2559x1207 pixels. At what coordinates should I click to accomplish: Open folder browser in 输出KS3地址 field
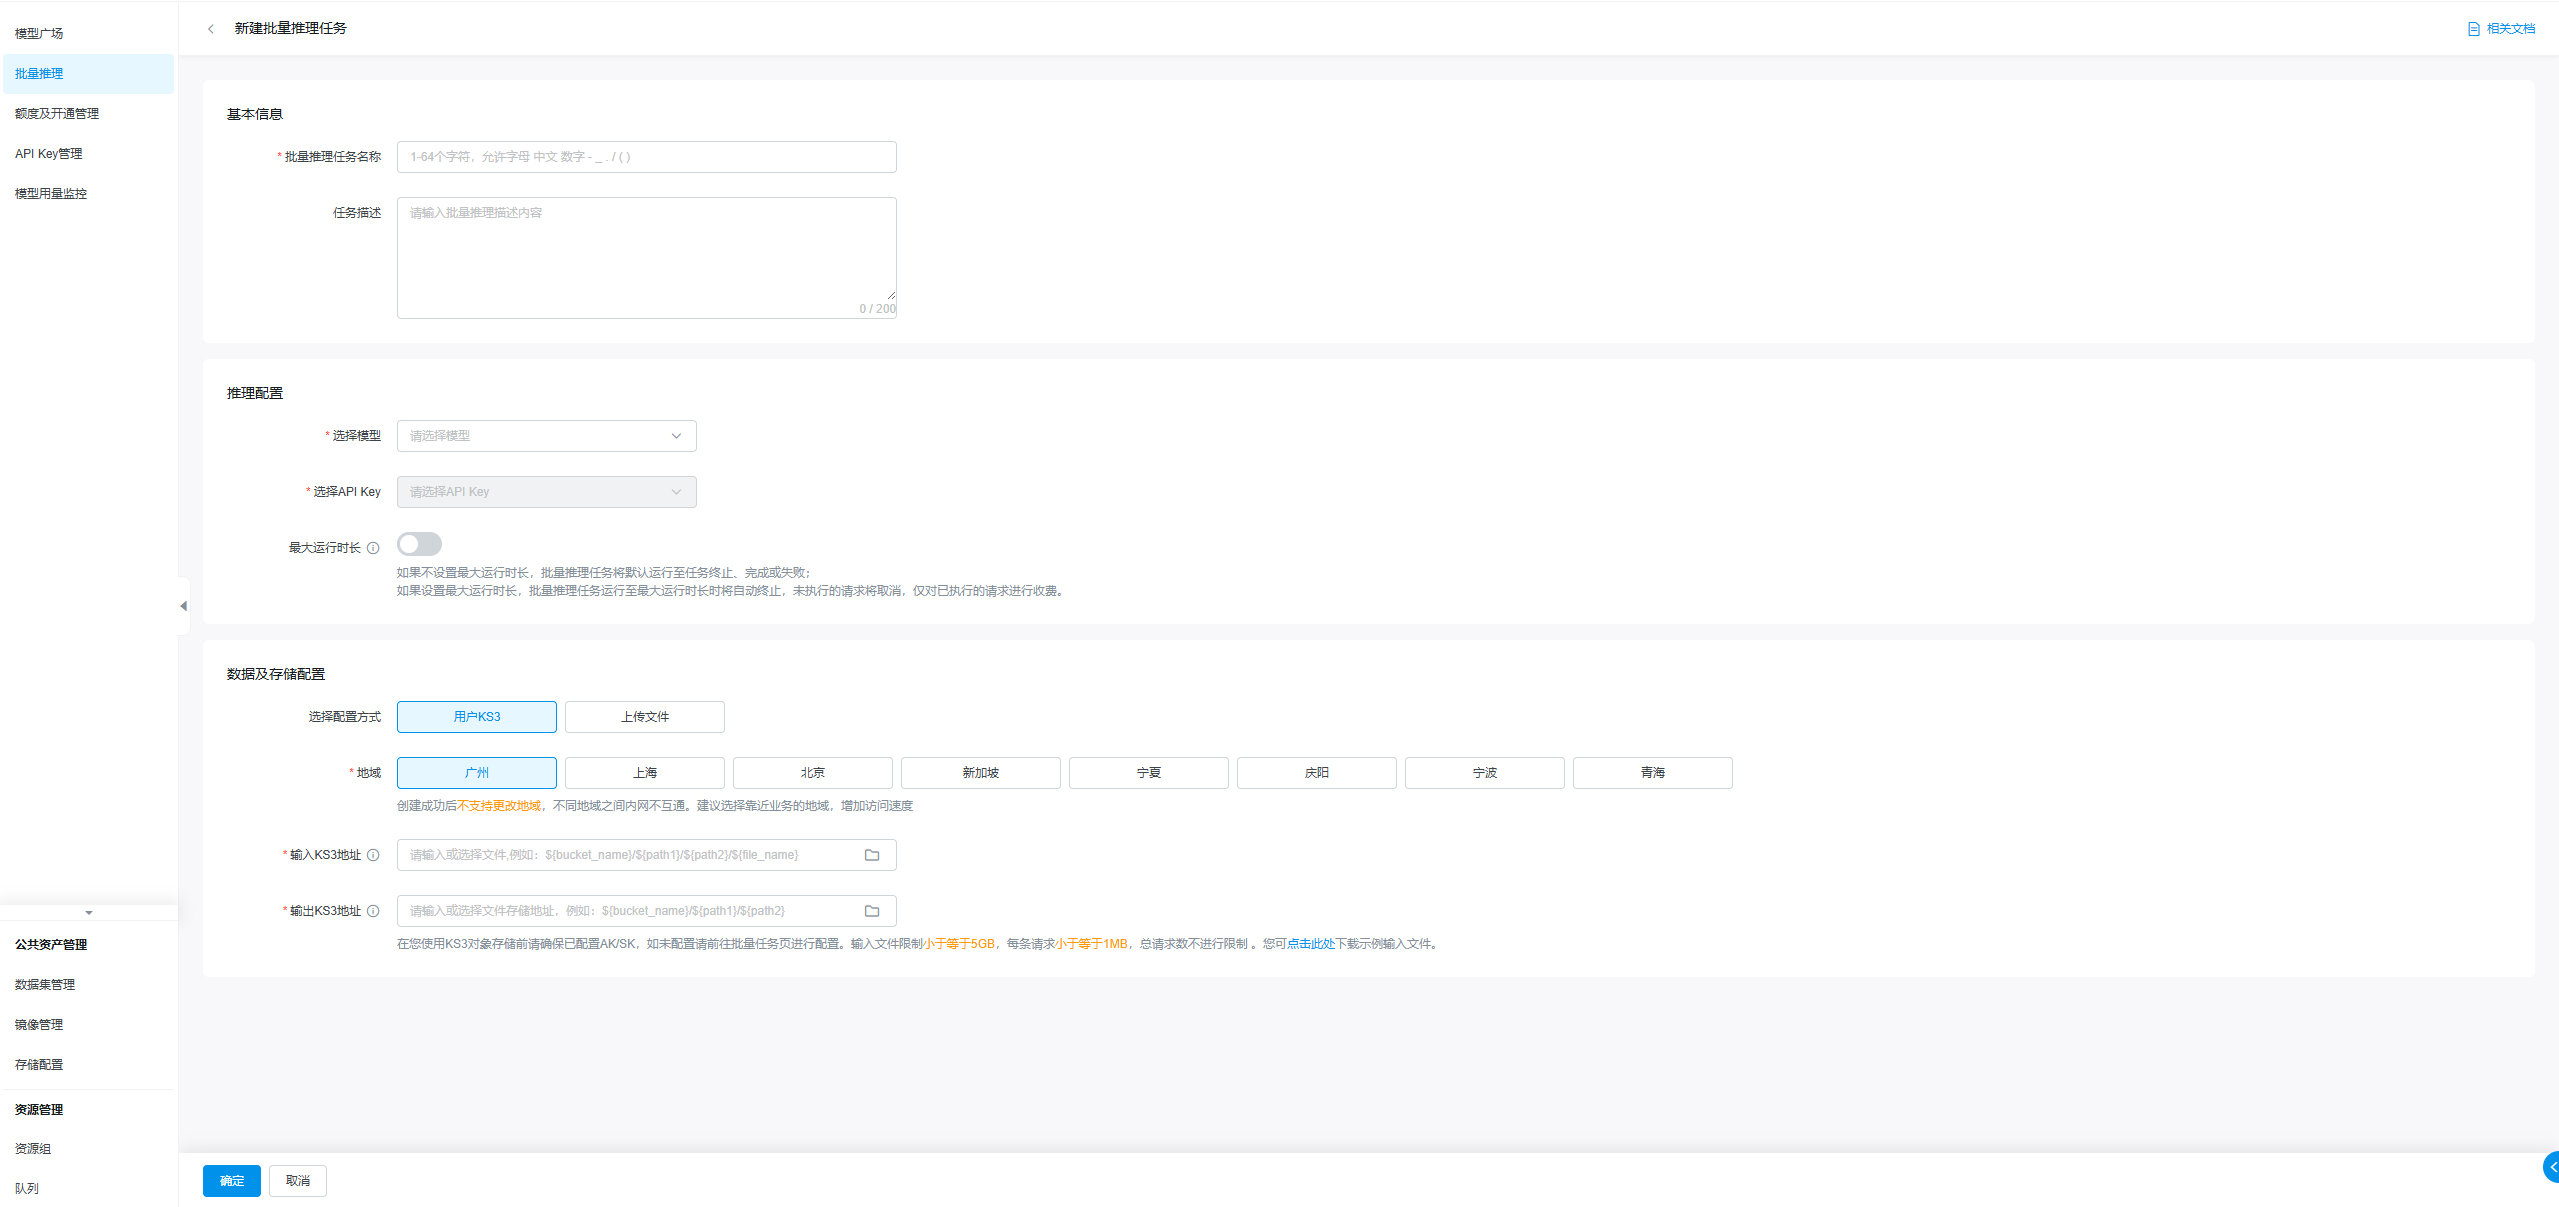click(x=871, y=911)
